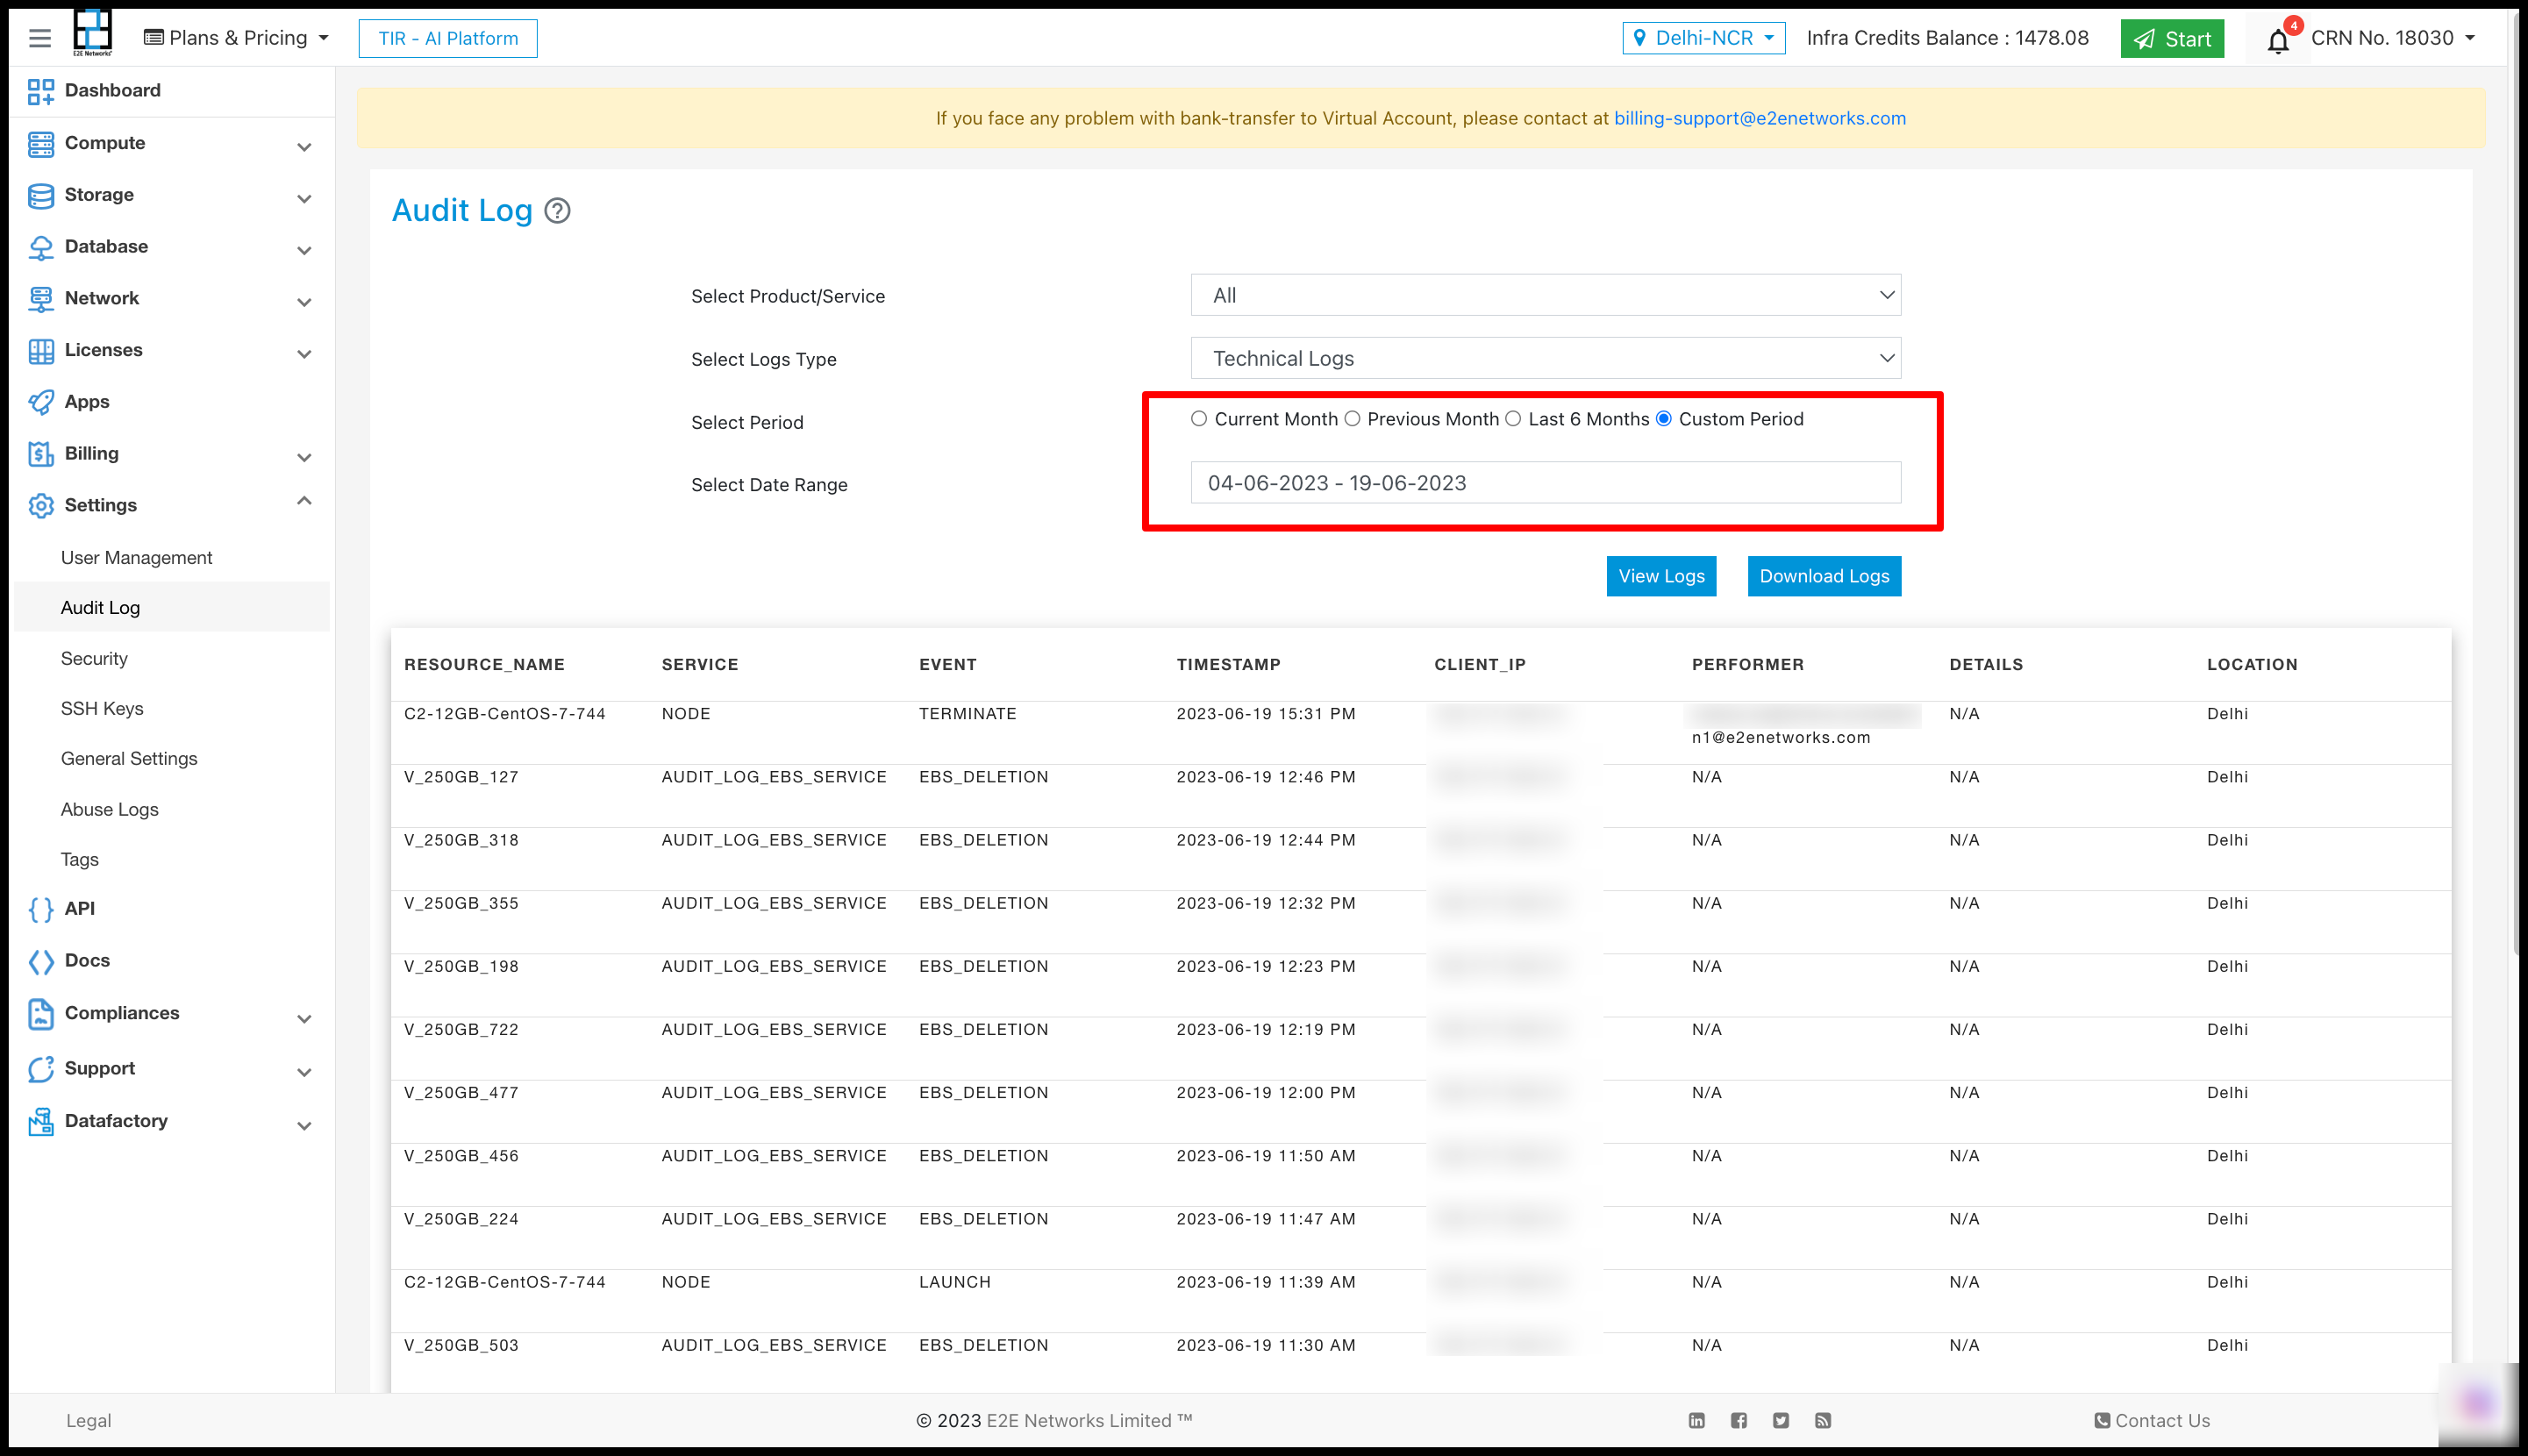
Task: Open the Tags settings item
Action: point(79,859)
